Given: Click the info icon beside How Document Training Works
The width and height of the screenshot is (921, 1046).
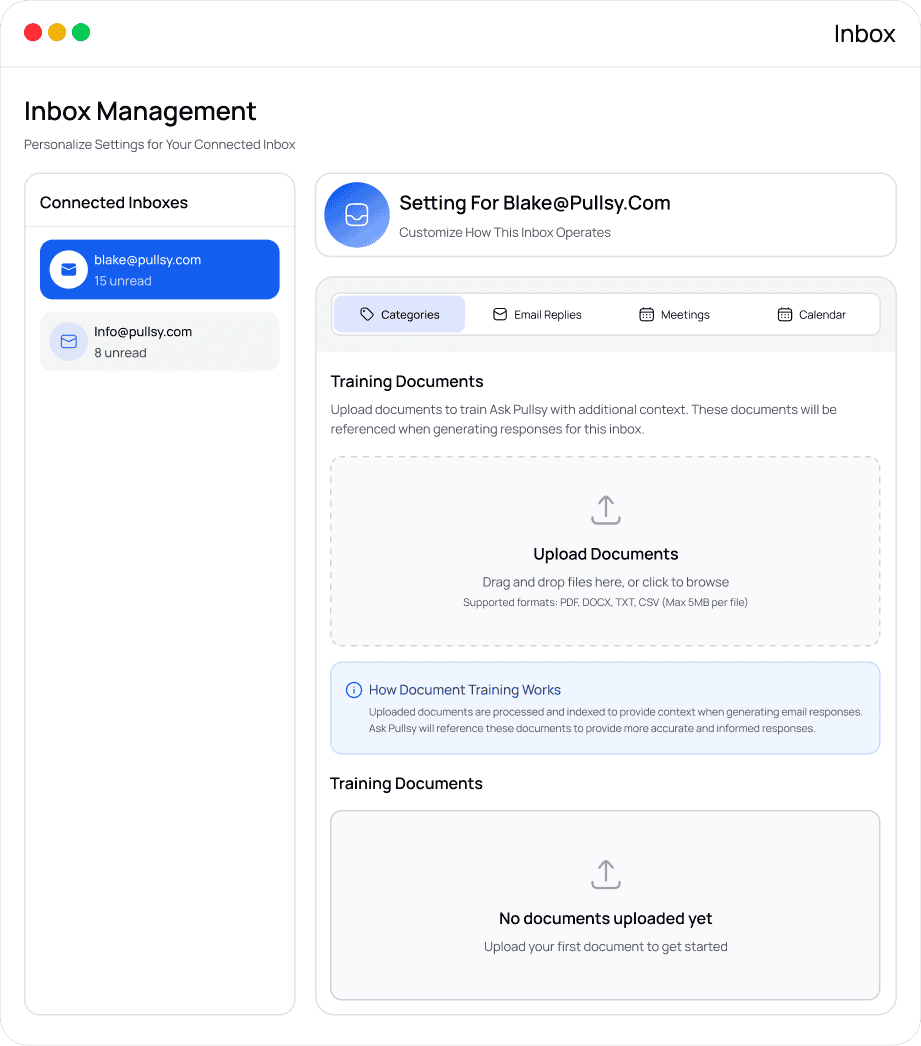Looking at the screenshot, I should (353, 690).
